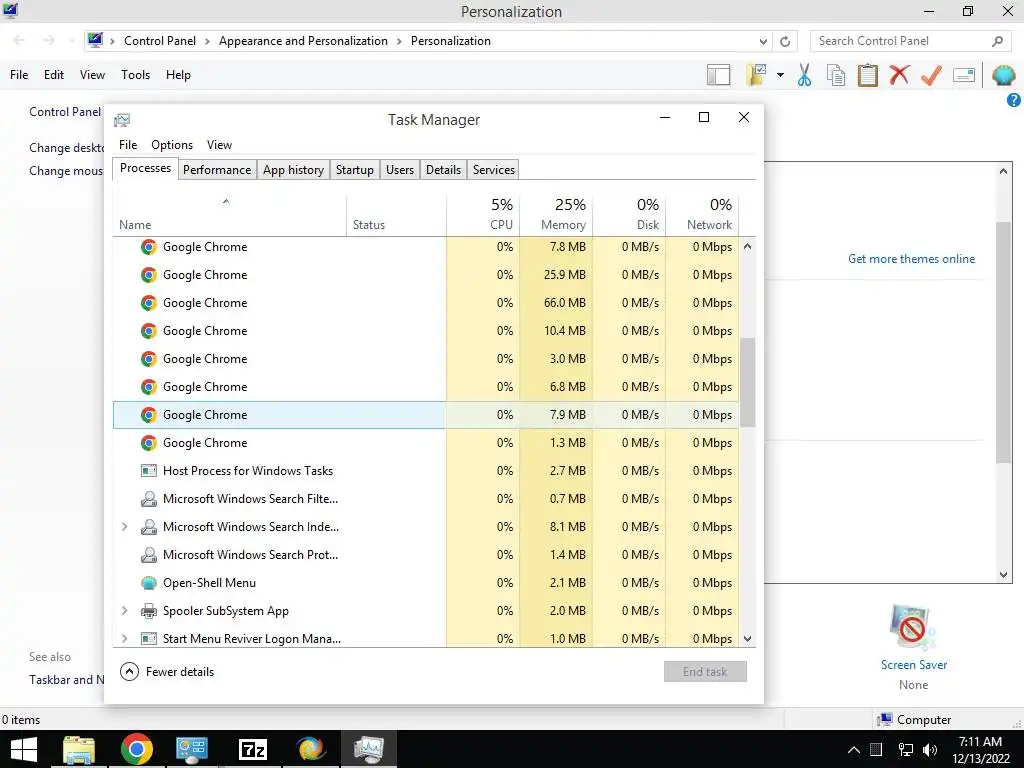This screenshot has height=768, width=1024.
Task: Open Google Chrome from the taskbar
Action: (x=136, y=749)
